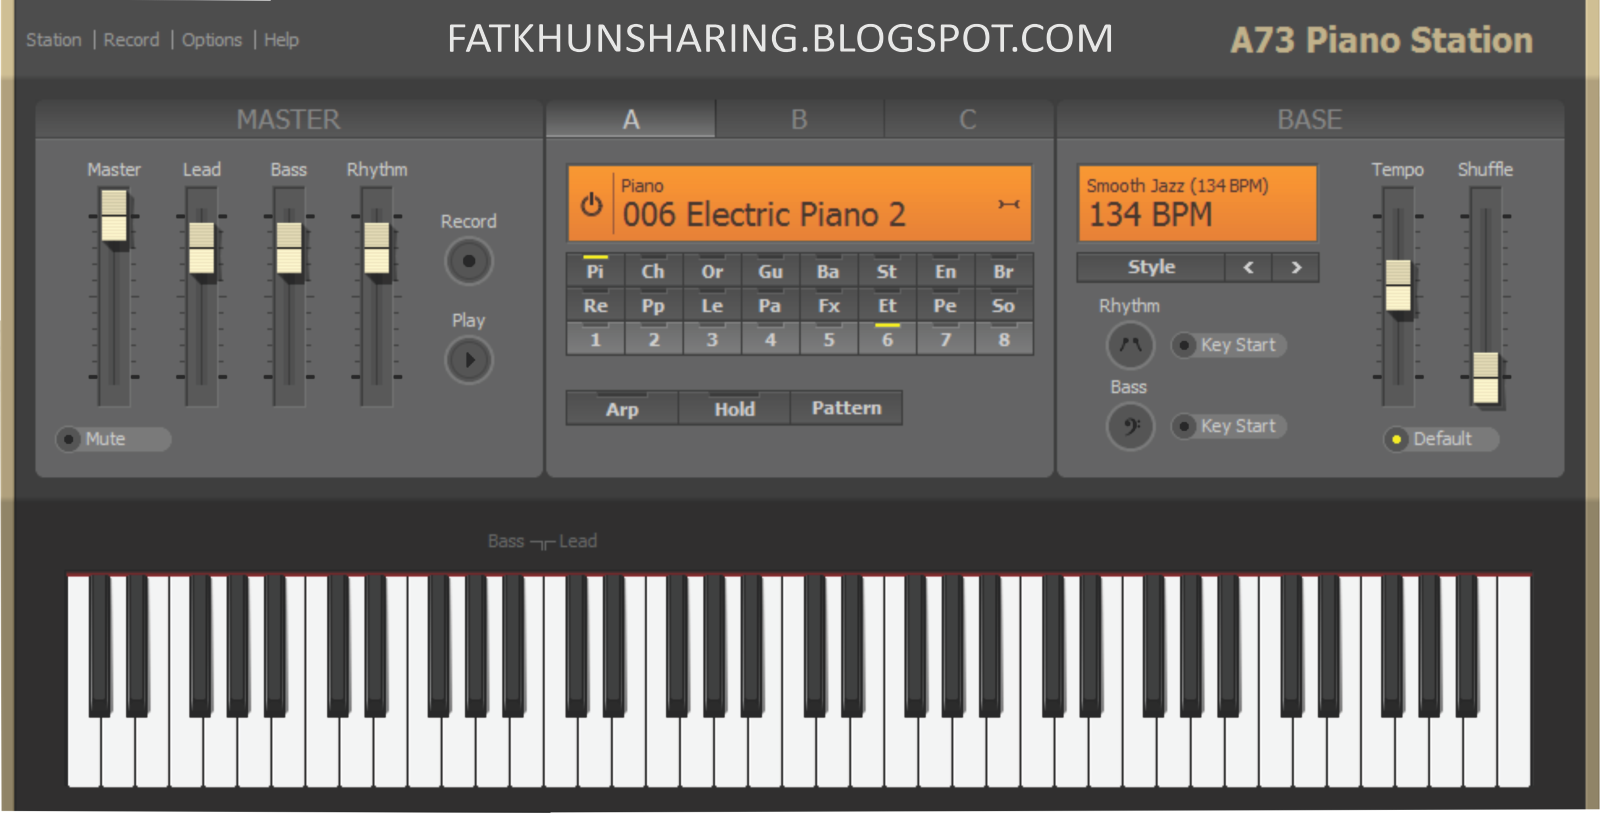Start recording with the Record button
This screenshot has height=813, width=1600.
click(x=468, y=262)
